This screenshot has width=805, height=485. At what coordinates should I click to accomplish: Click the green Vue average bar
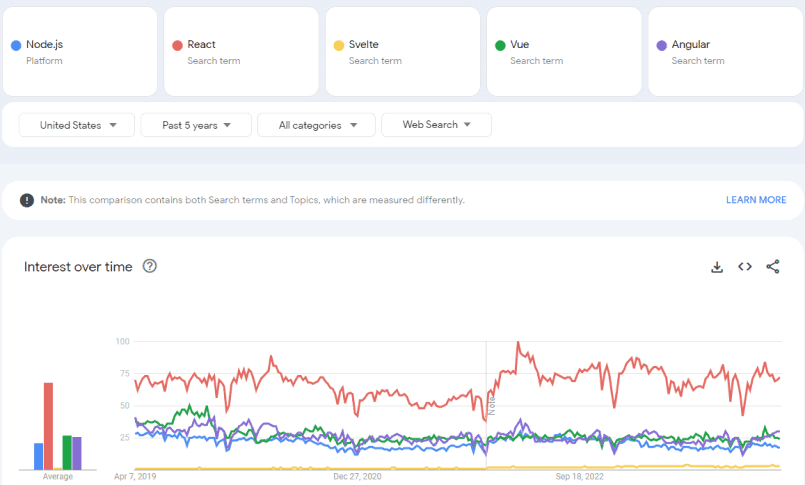[x=67, y=453]
